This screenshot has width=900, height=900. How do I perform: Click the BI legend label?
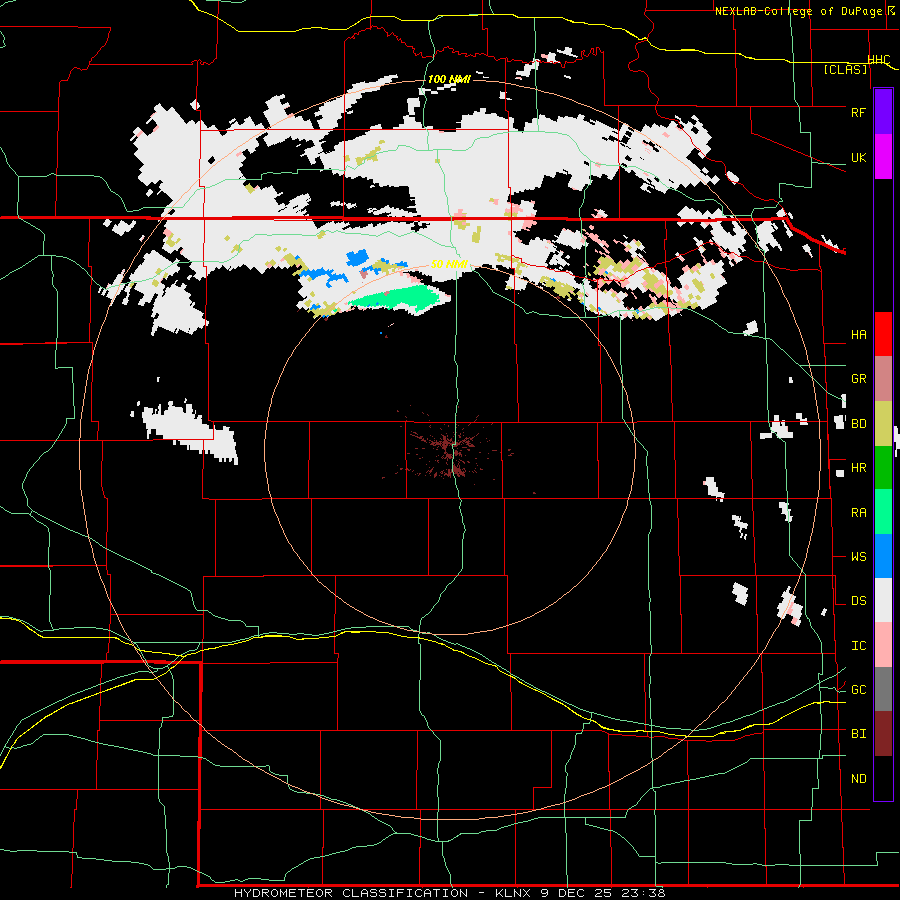858,734
